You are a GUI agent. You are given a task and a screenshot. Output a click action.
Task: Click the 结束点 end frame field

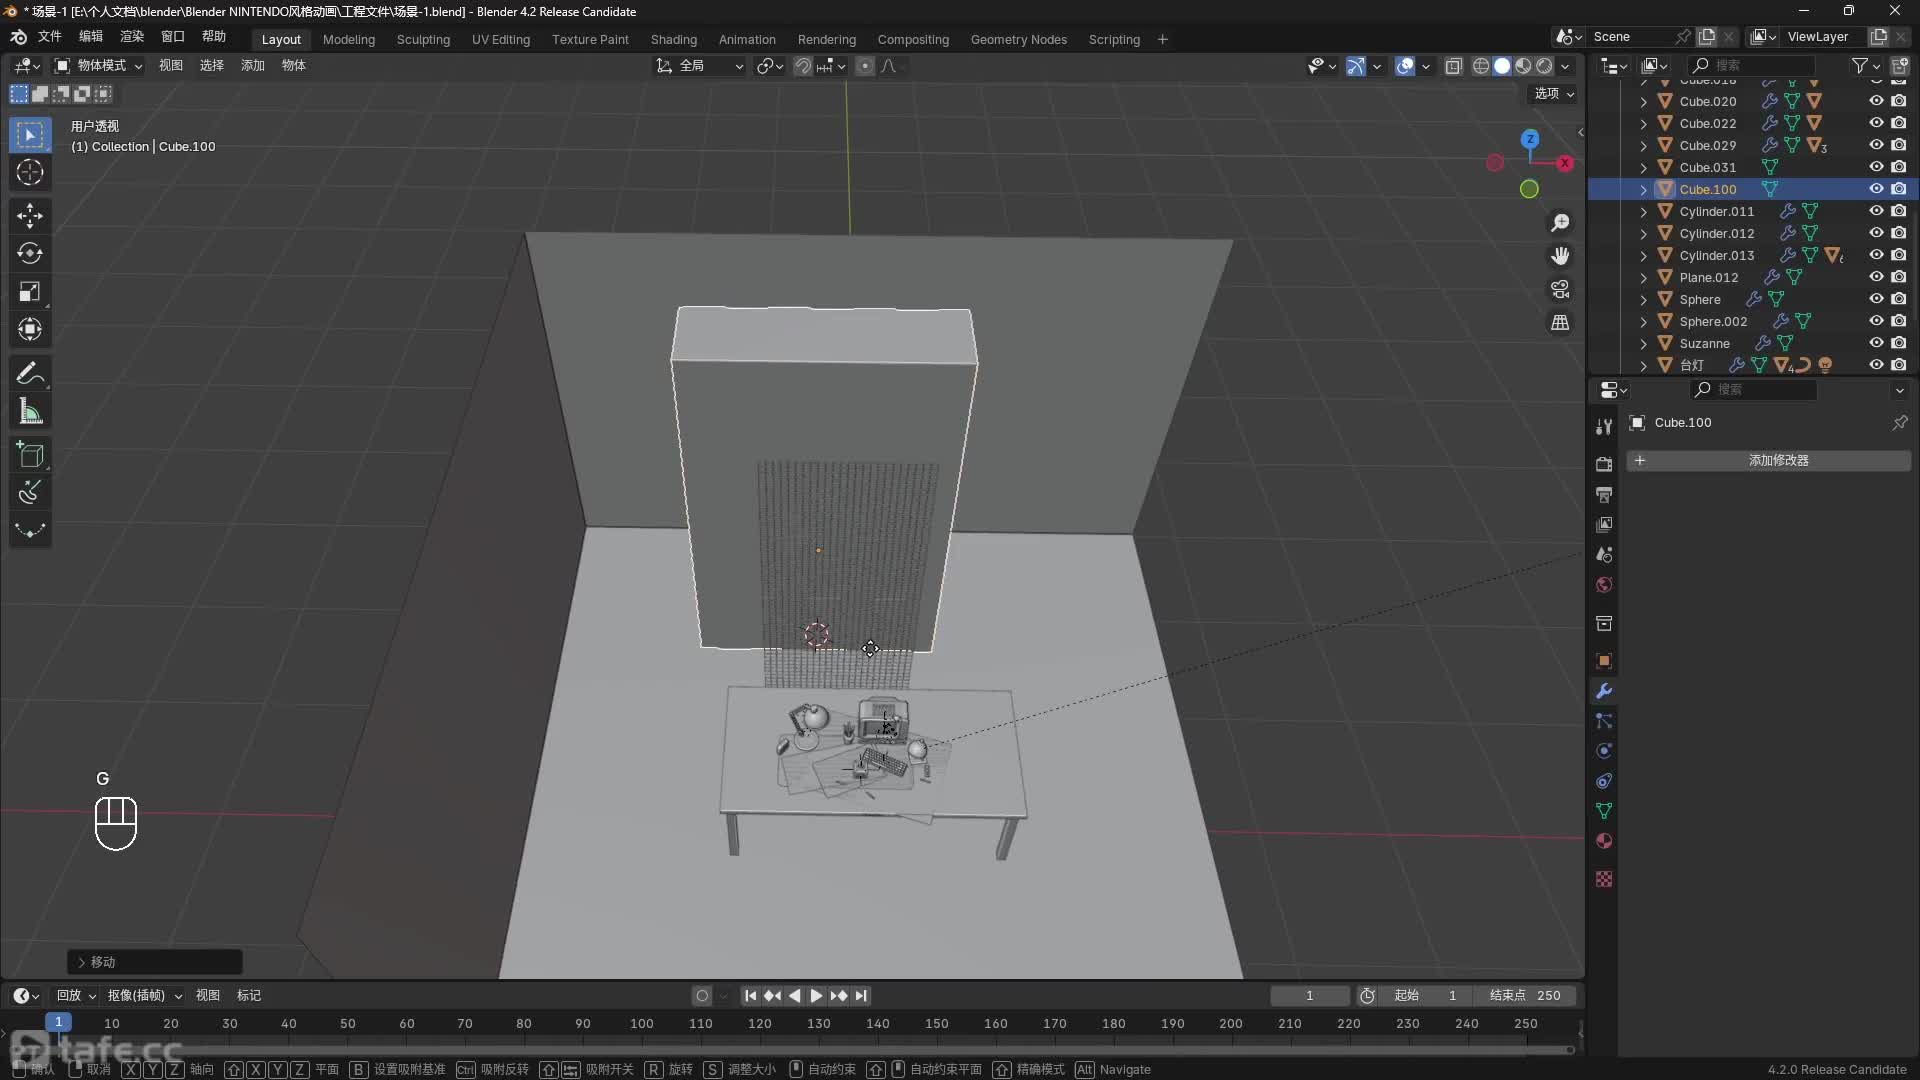click(1526, 996)
